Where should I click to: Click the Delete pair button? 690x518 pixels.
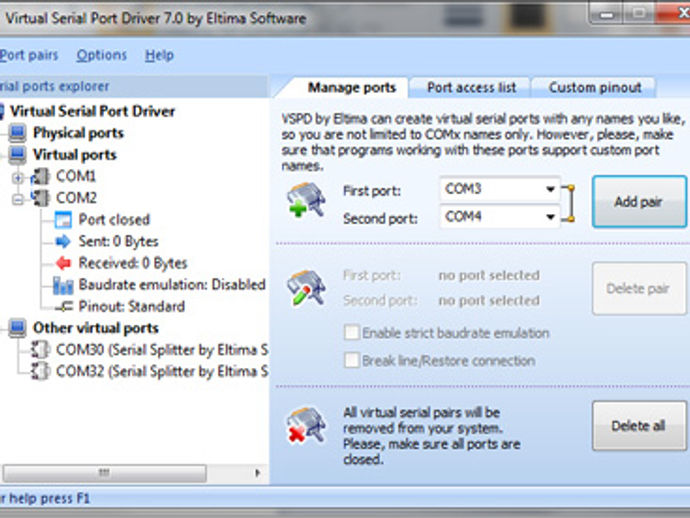(639, 288)
